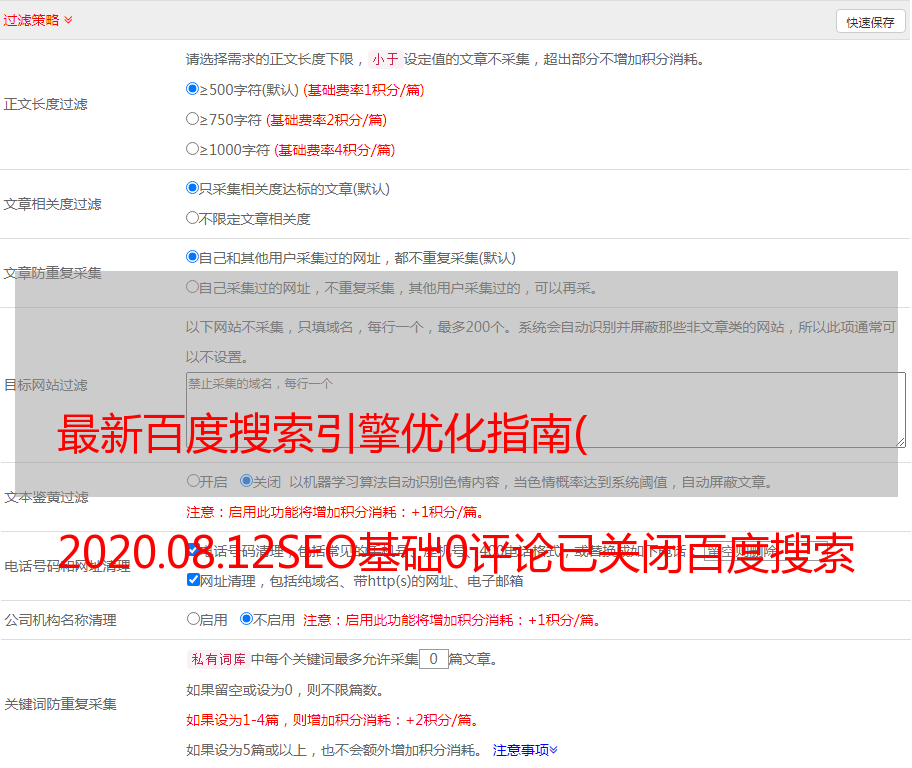Select 不启用 for 公司机构名称清理

tap(246, 618)
